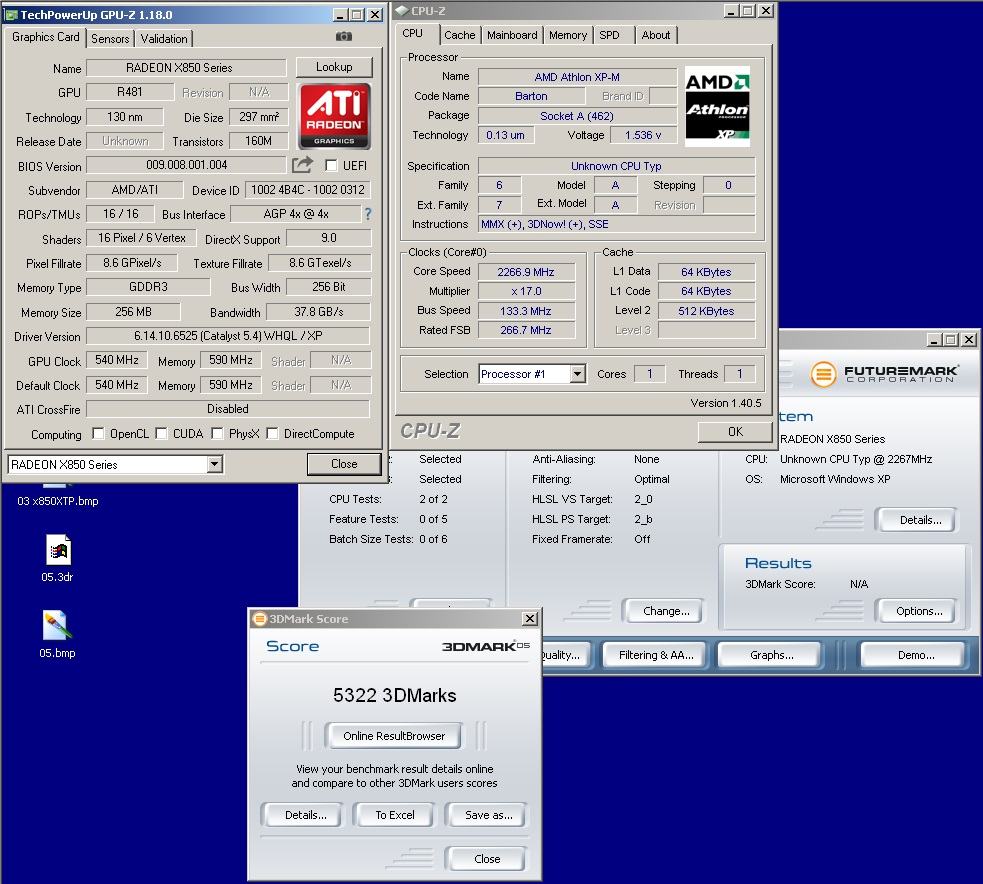Open the SPD tab in CPU-Z
The width and height of the screenshot is (983, 884).
609,35
